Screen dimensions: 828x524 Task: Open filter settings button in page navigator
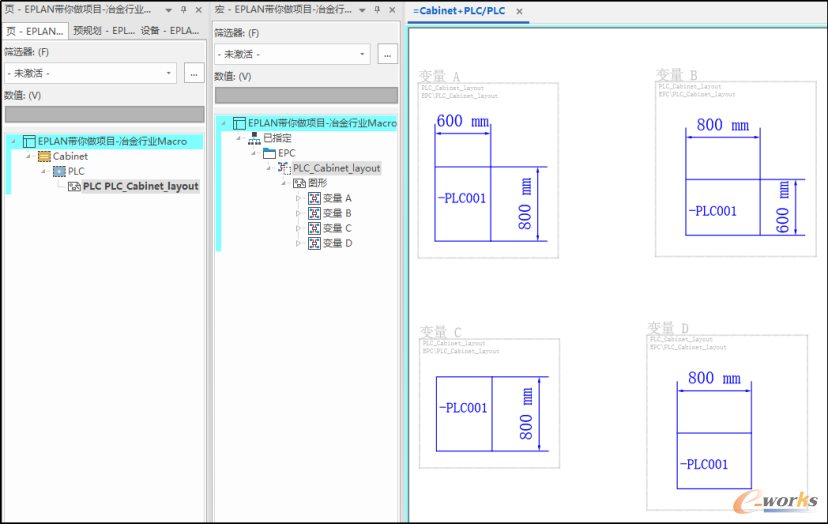pos(194,73)
